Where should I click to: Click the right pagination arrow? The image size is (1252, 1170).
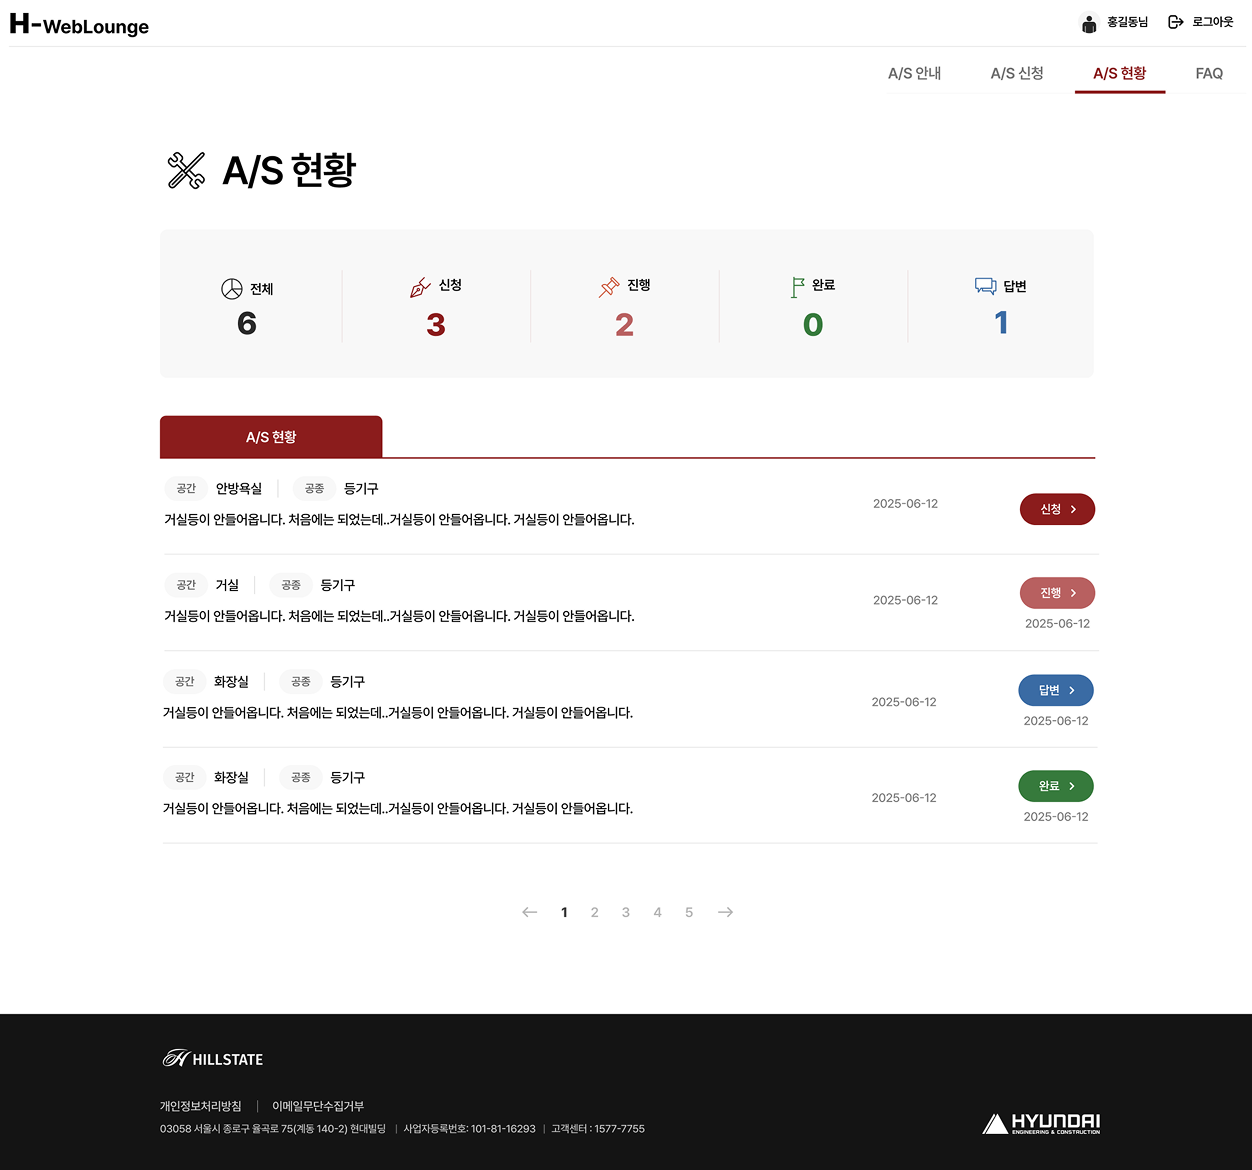725,912
